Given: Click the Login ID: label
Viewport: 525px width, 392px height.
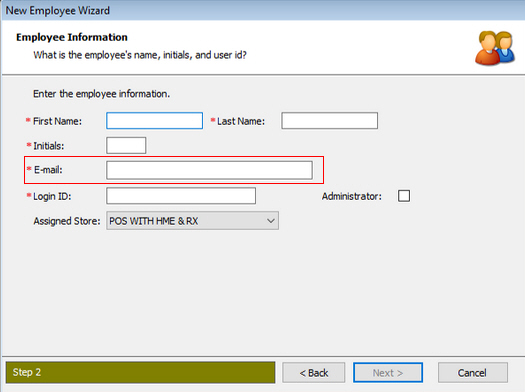Looking at the screenshot, I should [52, 196].
